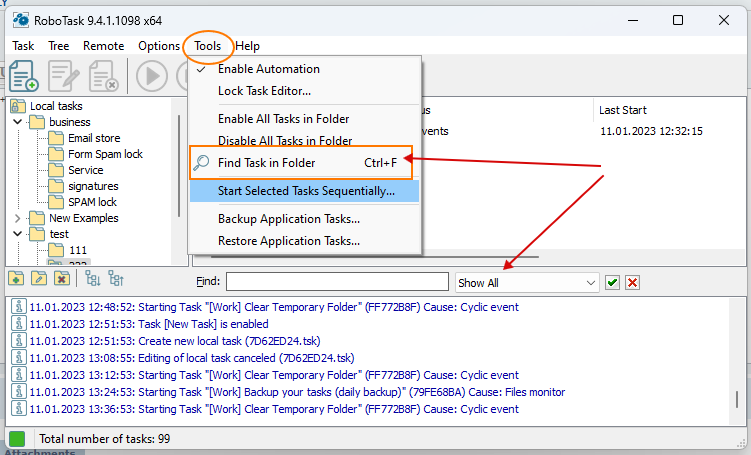Image resolution: width=751 pixels, height=455 pixels.
Task: Open the Tree menu
Action: point(58,46)
